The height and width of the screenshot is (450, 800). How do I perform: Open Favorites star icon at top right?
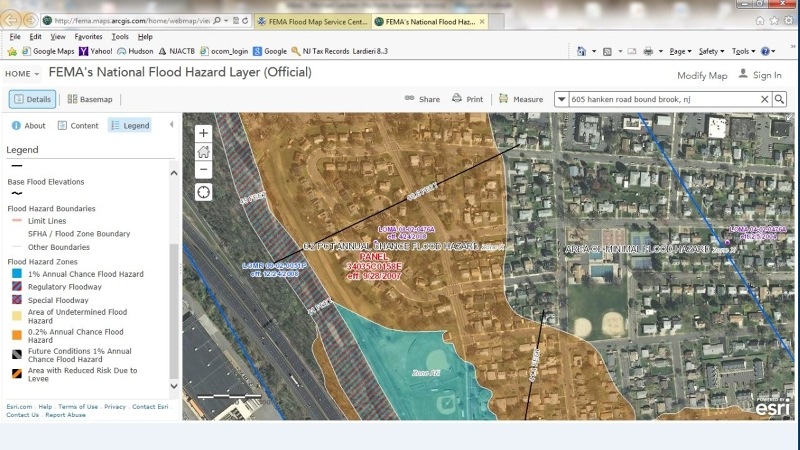pos(774,20)
